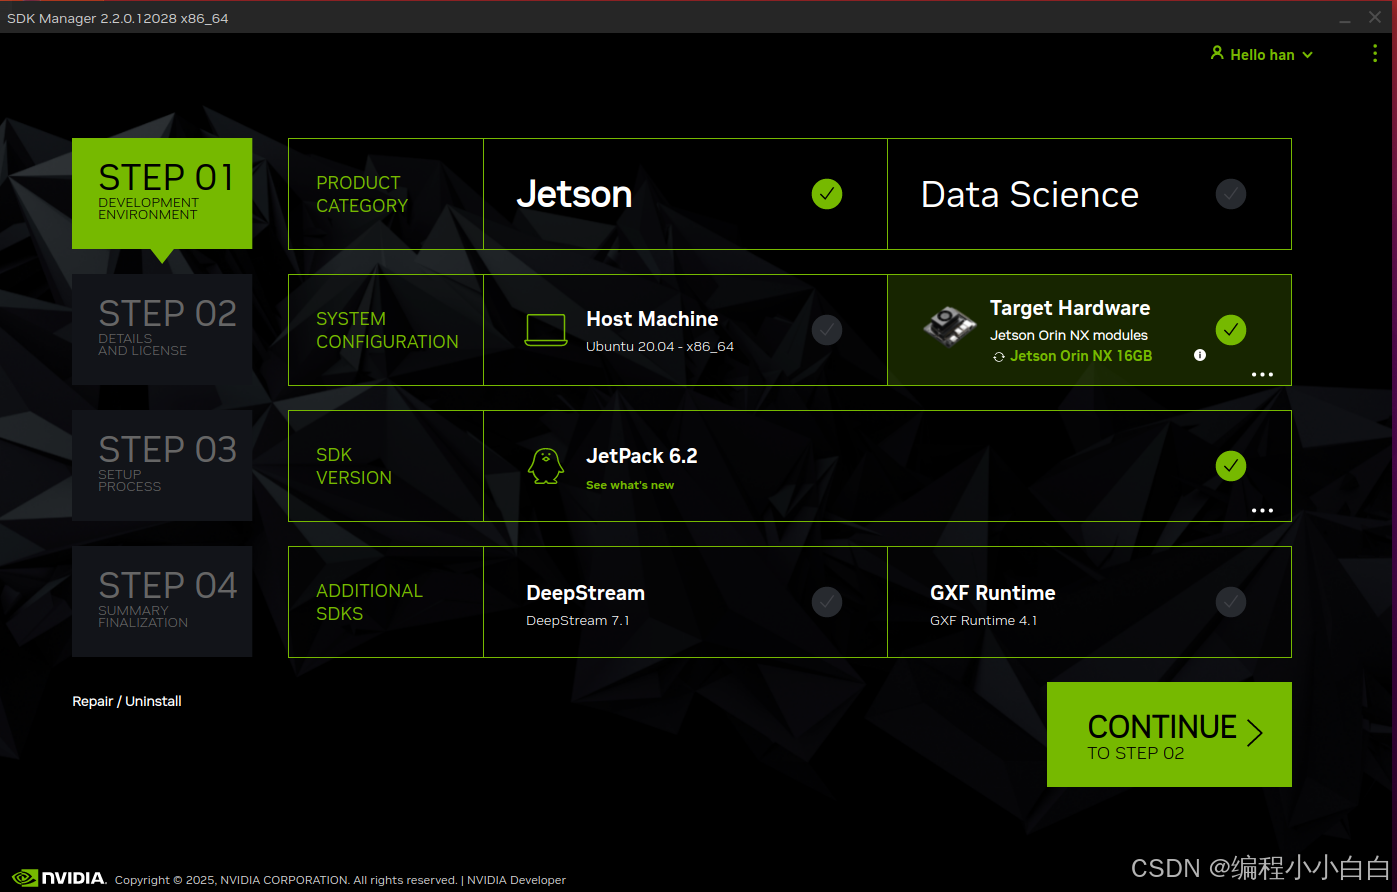1397x892 pixels.
Task: Enable the GXF Runtime 4.1 SDK
Action: pyautogui.click(x=1231, y=602)
